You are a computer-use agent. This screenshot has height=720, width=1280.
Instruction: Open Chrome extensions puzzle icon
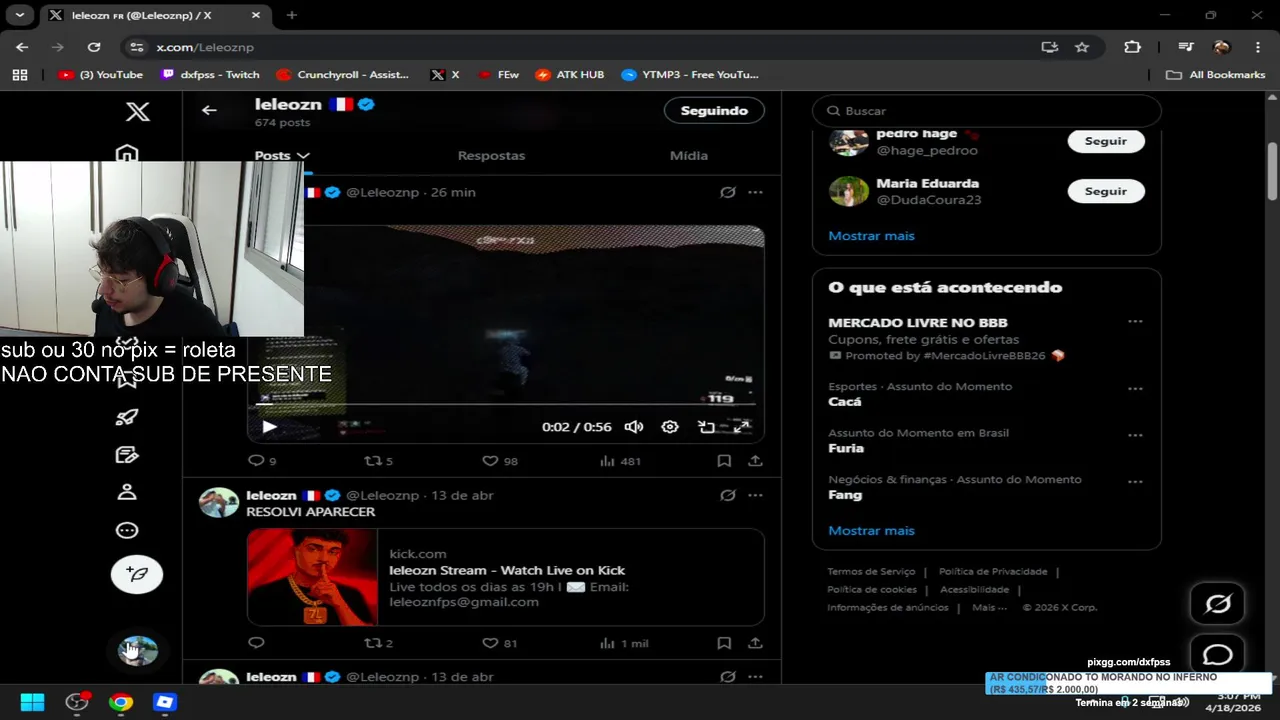tap(1132, 47)
